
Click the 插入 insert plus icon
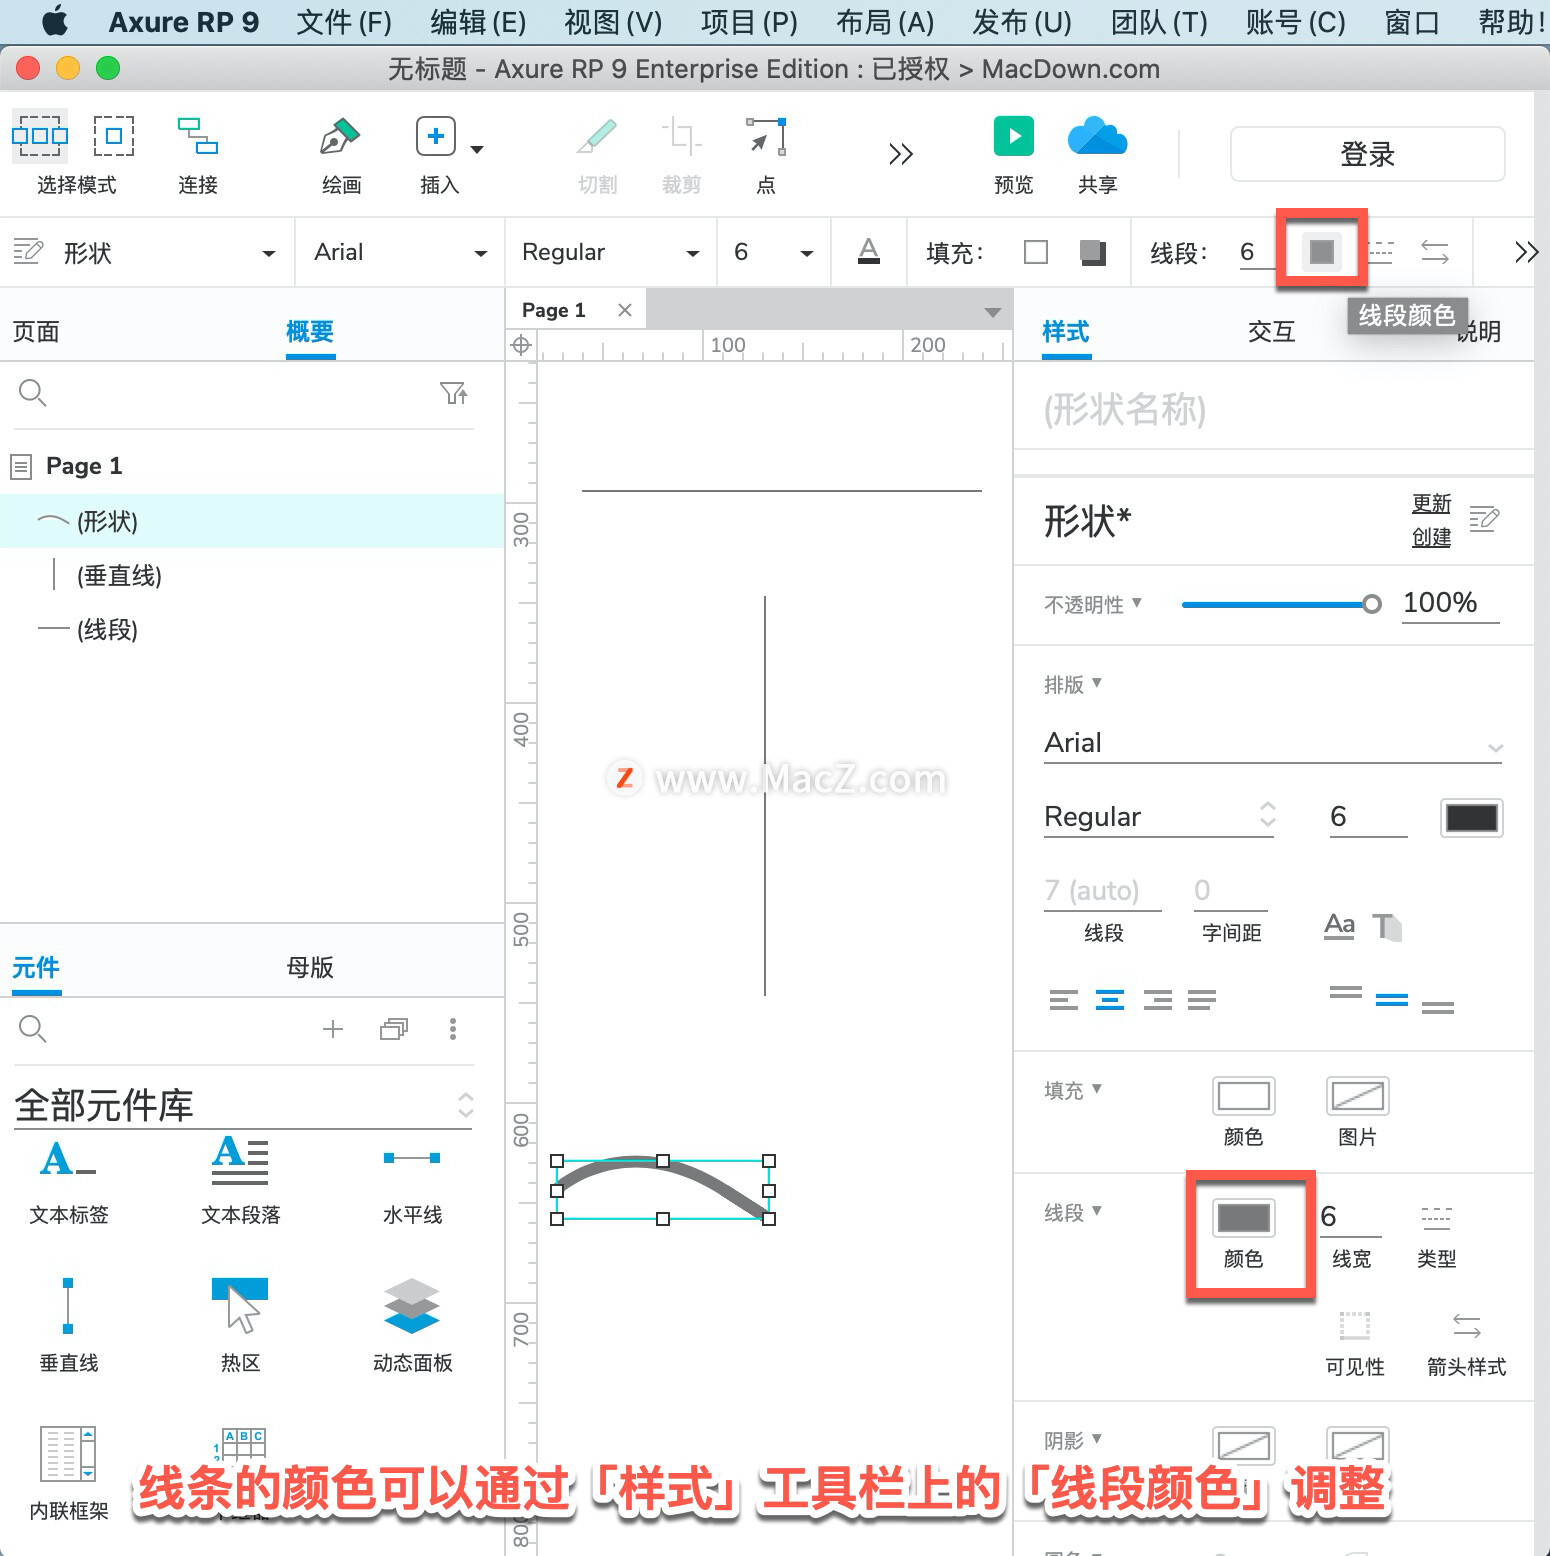pyautogui.click(x=436, y=136)
